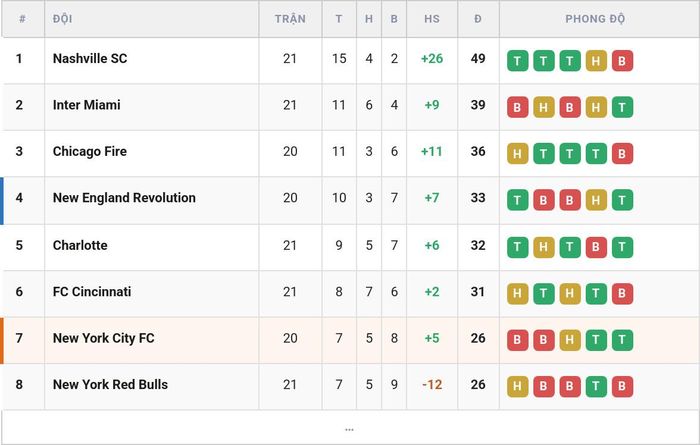The image size is (700, 445).
Task: Sort by the TRẬN column header
Action: [x=290, y=19]
